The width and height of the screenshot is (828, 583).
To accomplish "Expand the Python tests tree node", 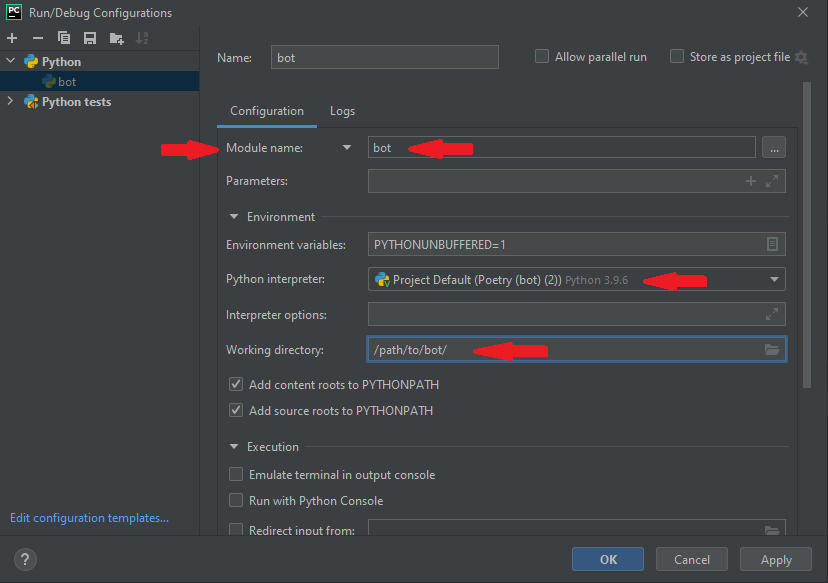I will pos(11,102).
